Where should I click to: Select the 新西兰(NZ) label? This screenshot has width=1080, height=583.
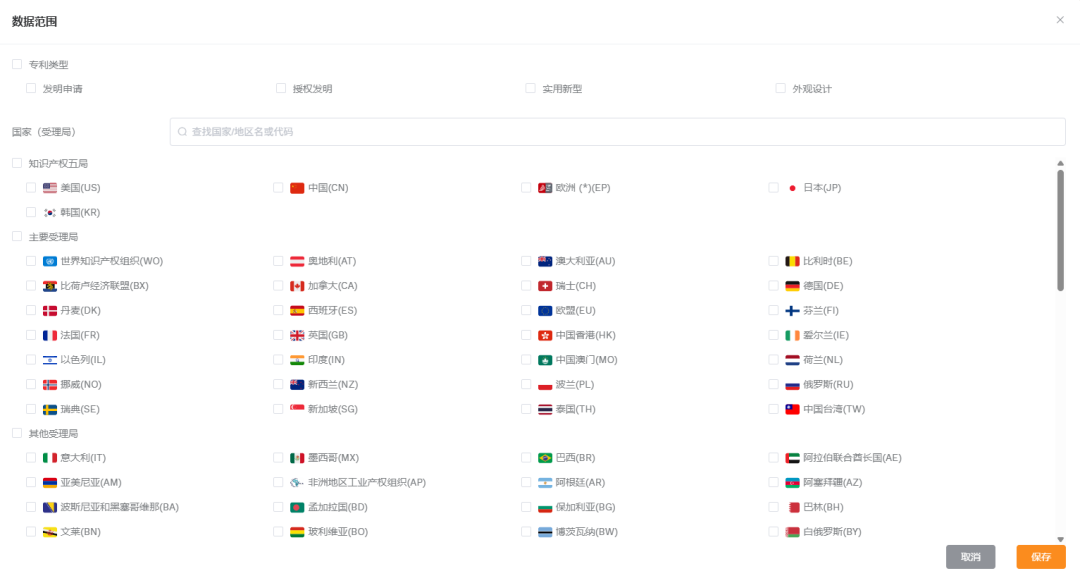coord(333,385)
